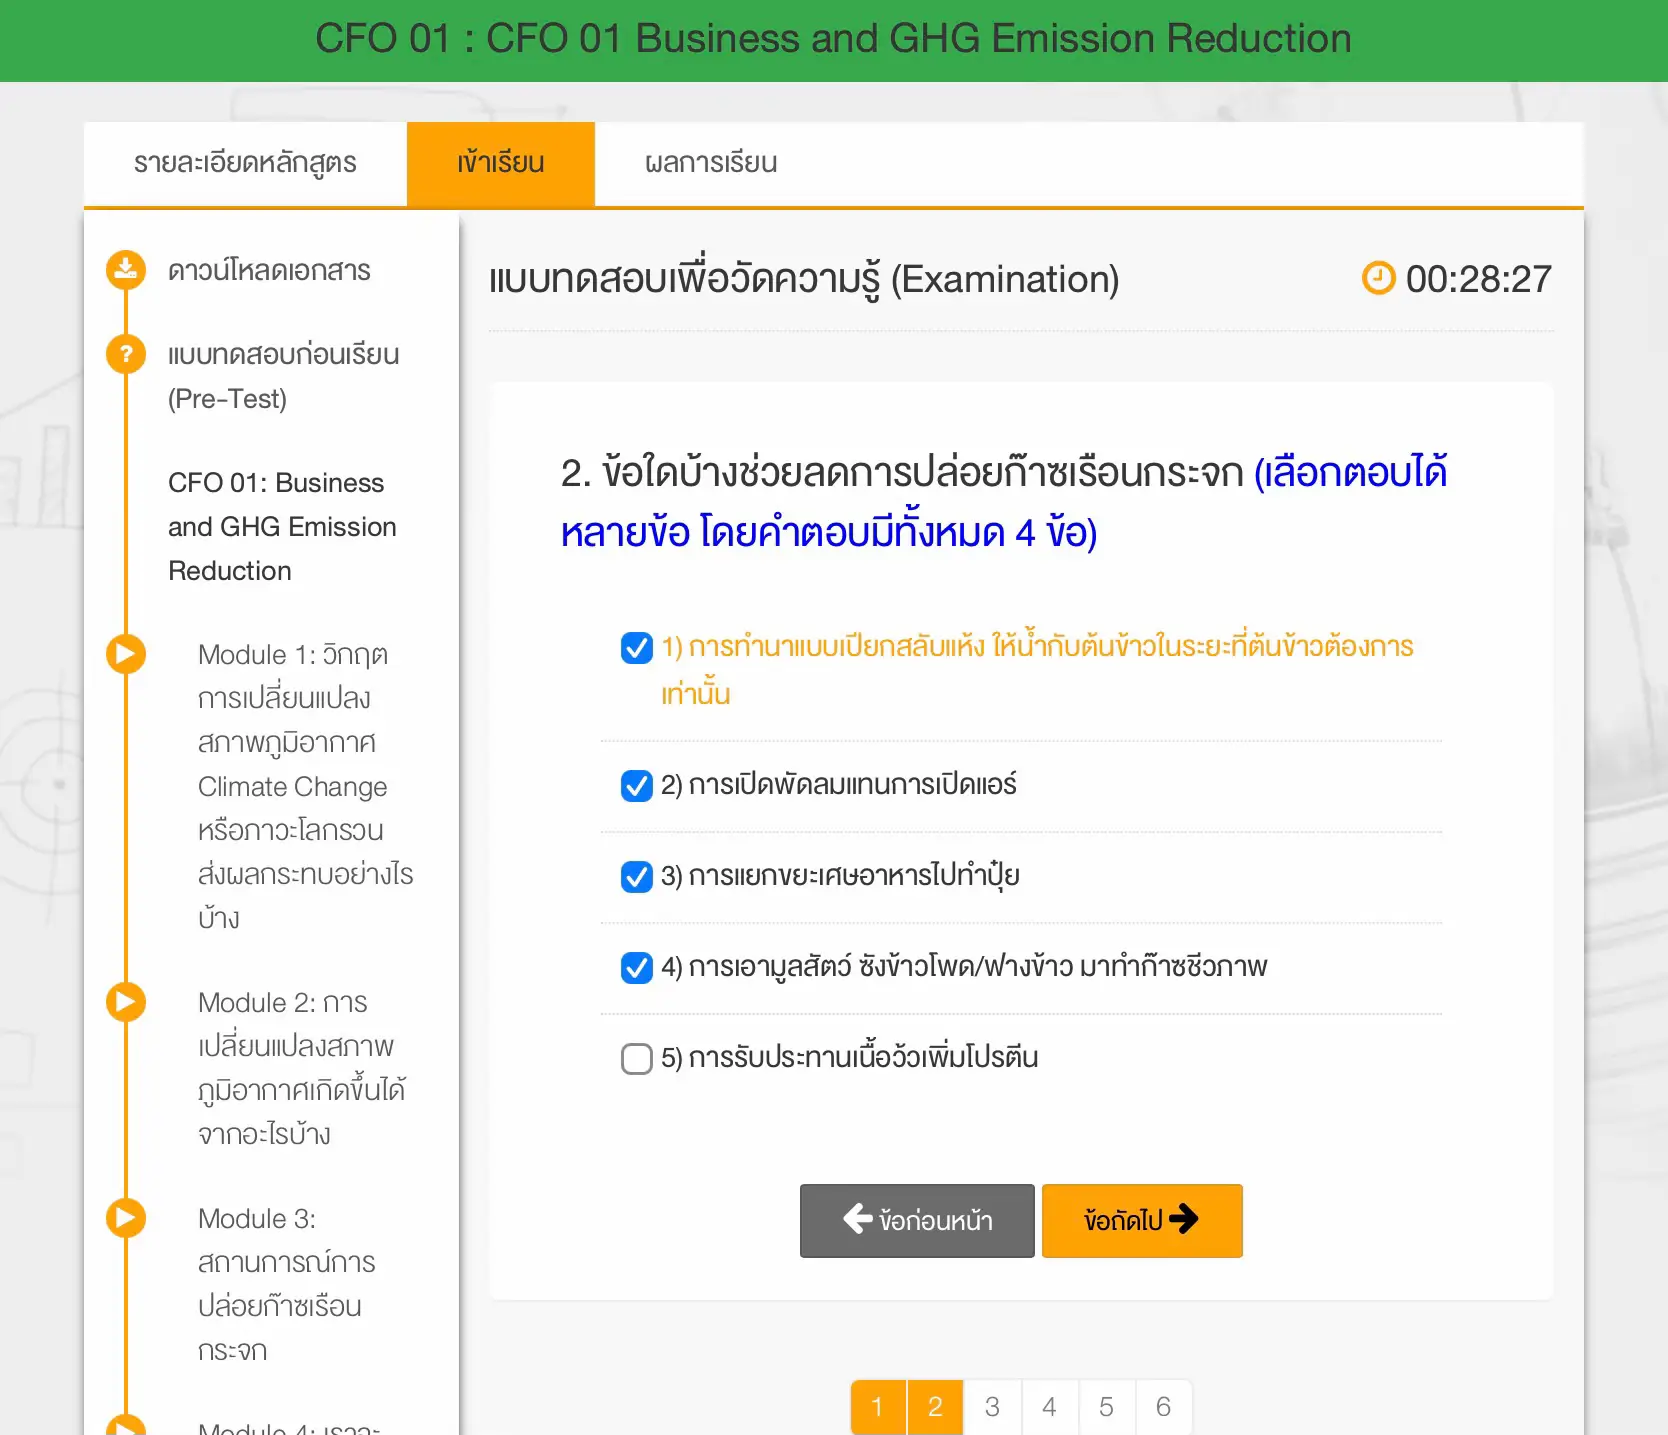
Task: Uncheck option 3 about composting food waste
Action: [x=636, y=877]
